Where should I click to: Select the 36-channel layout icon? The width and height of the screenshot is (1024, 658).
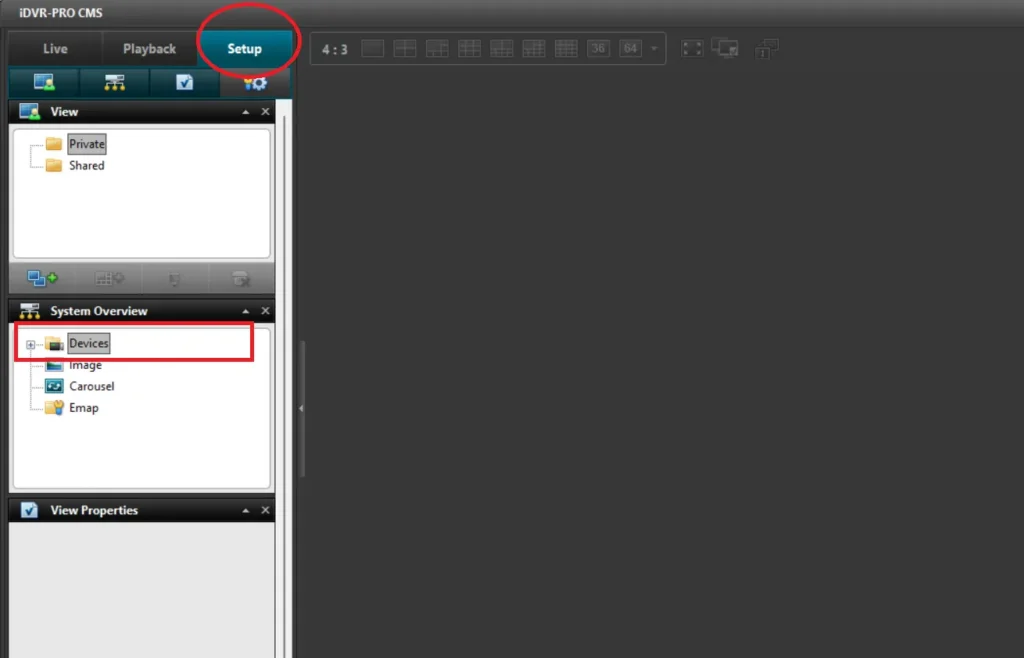pyautogui.click(x=598, y=48)
